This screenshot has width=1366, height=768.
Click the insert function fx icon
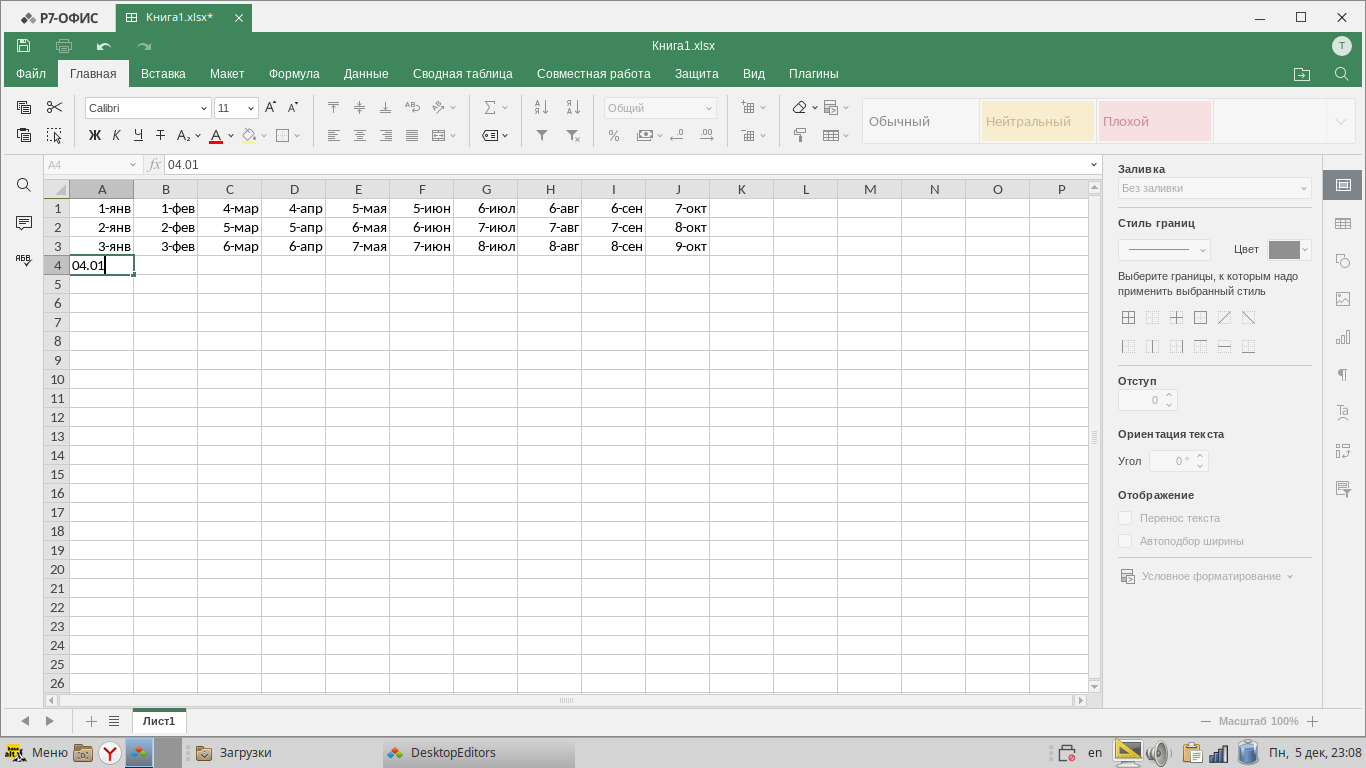pos(155,165)
